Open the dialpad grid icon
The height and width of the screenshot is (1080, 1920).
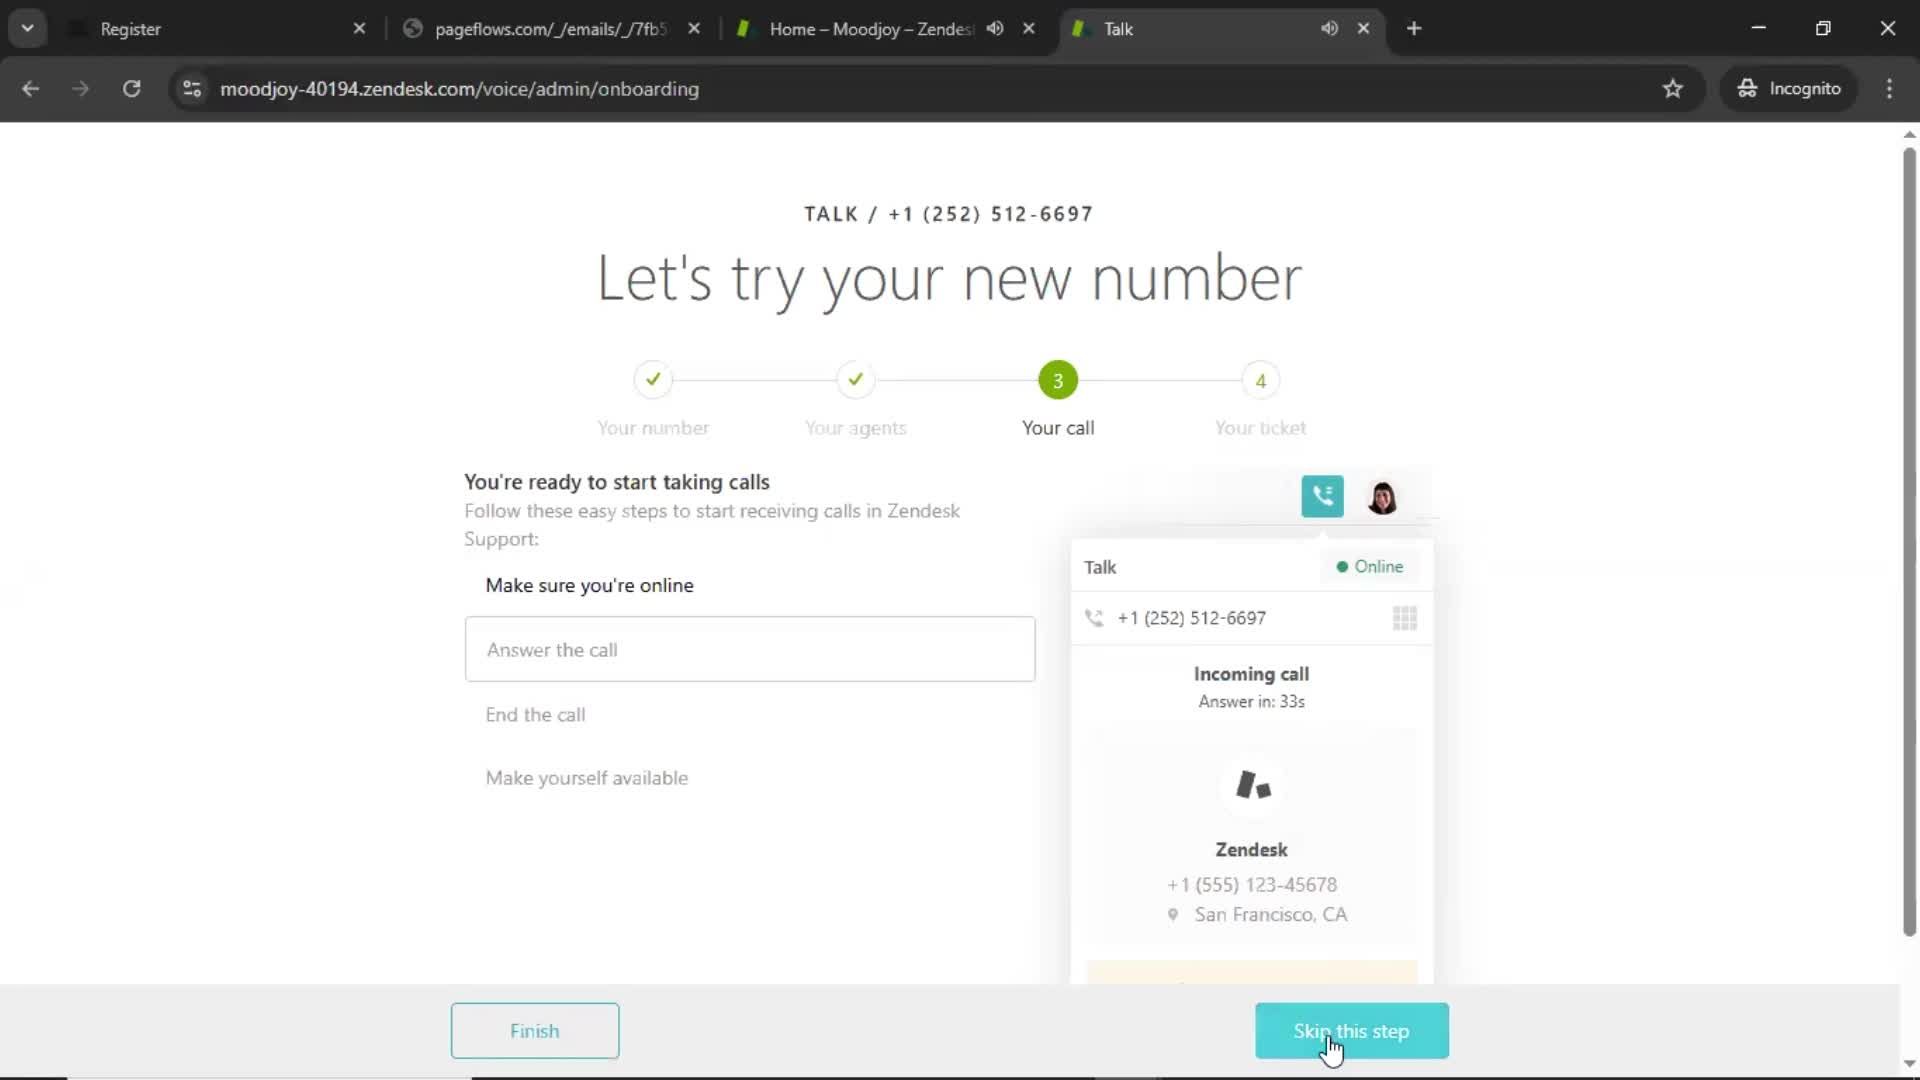tap(1404, 618)
